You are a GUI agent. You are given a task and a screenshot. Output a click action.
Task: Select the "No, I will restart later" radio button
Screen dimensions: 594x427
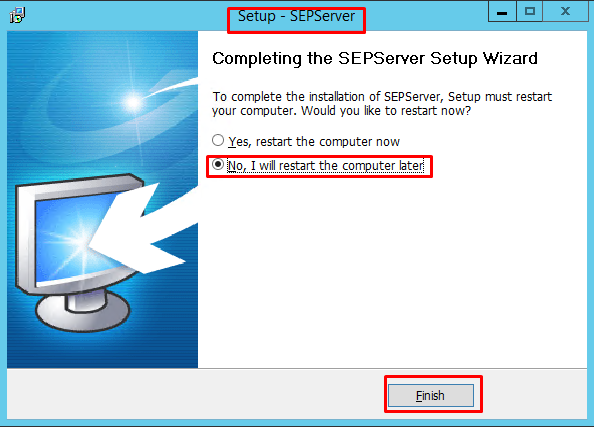click(x=218, y=164)
